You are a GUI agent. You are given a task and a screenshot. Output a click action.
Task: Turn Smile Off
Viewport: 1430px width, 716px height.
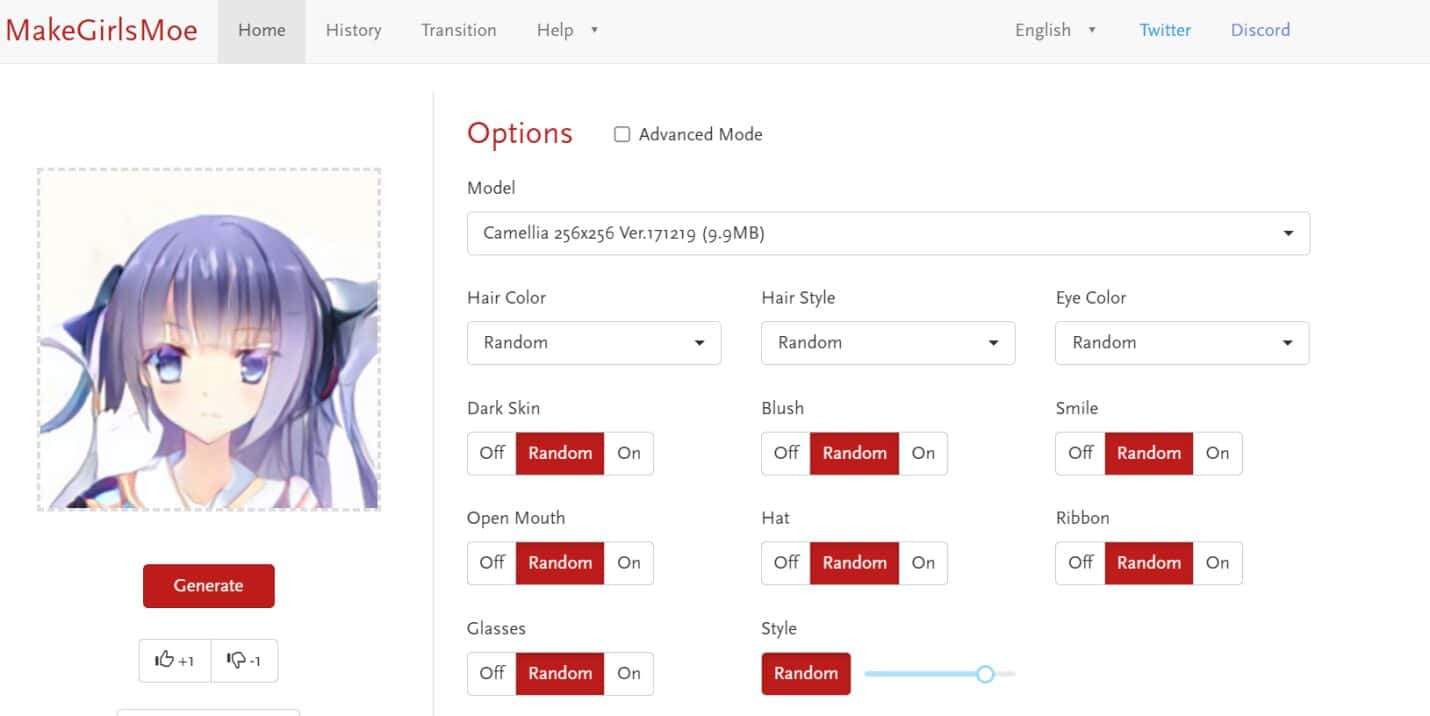pos(1080,453)
